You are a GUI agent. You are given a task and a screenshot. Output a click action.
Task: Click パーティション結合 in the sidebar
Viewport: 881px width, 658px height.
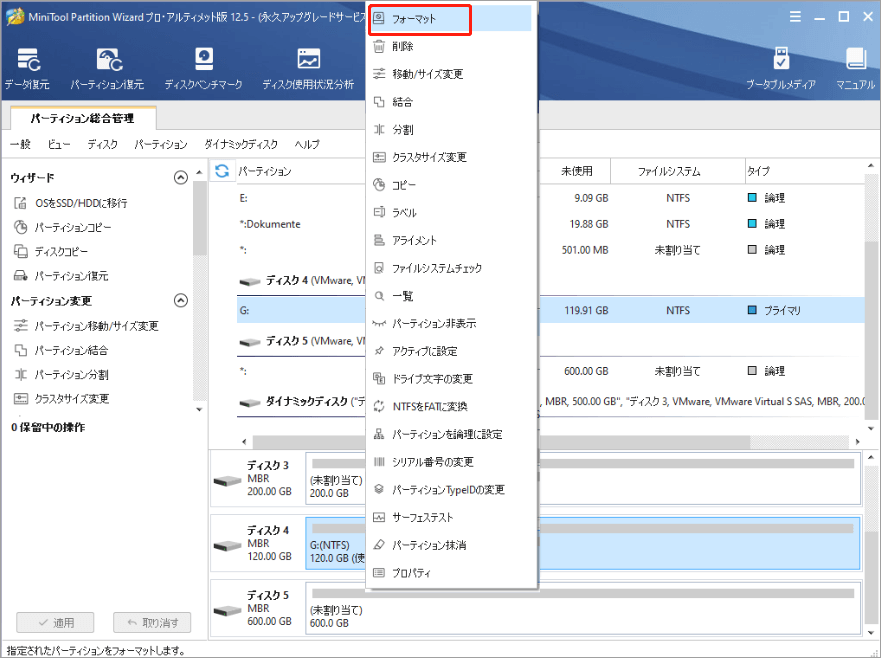click(x=61, y=350)
